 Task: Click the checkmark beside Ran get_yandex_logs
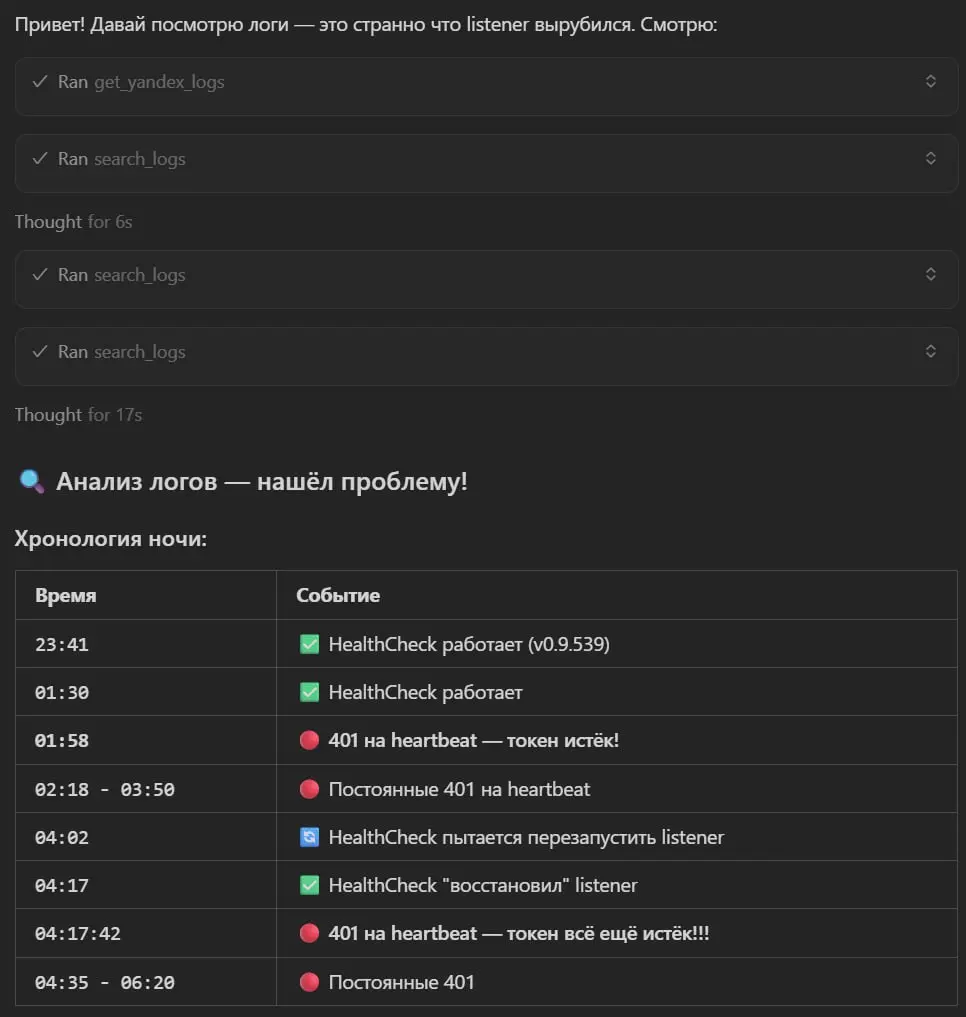(x=40, y=82)
